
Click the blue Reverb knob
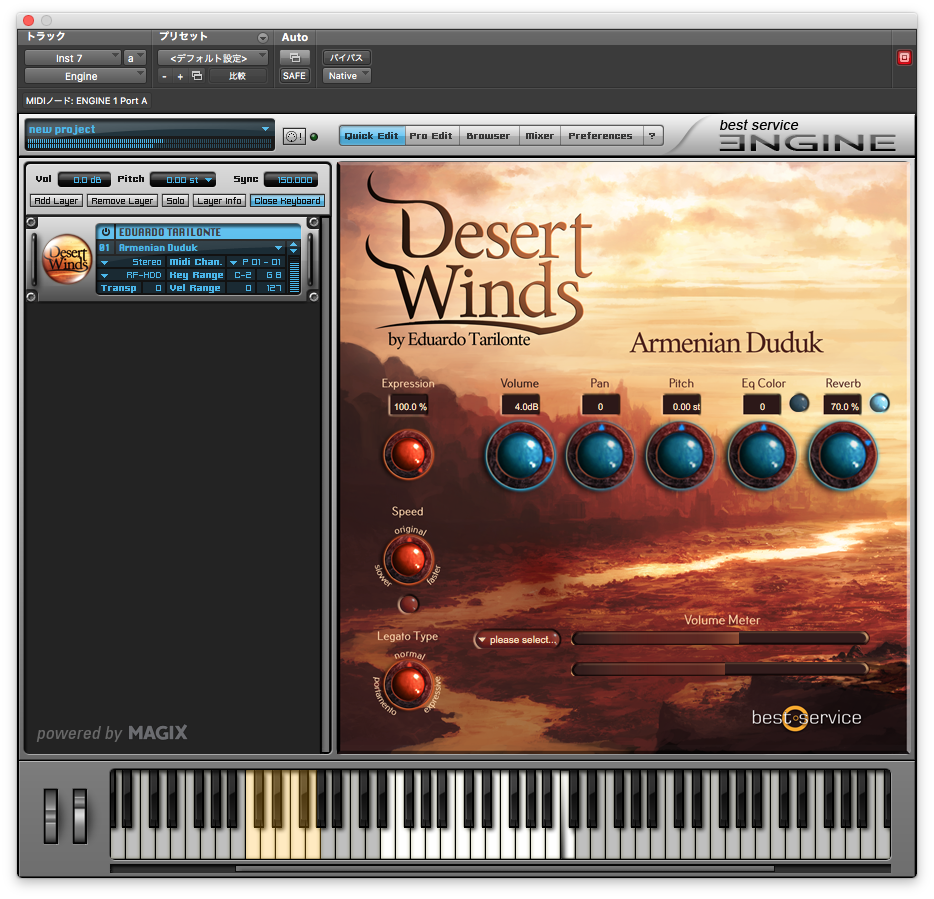(843, 456)
